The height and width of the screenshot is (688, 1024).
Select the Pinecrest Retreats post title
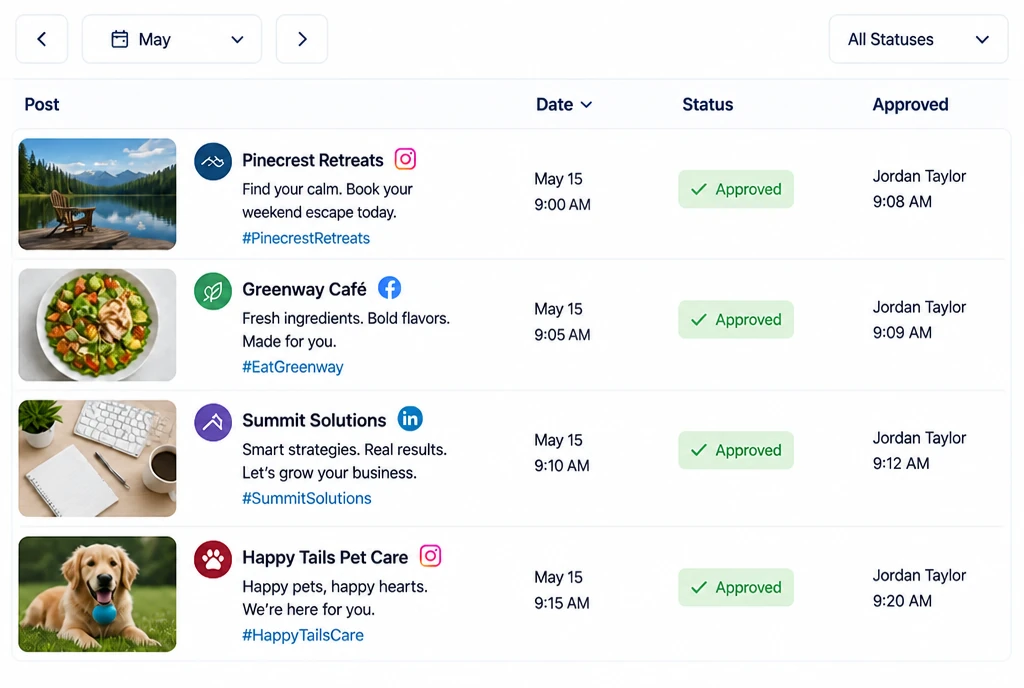pyautogui.click(x=313, y=160)
